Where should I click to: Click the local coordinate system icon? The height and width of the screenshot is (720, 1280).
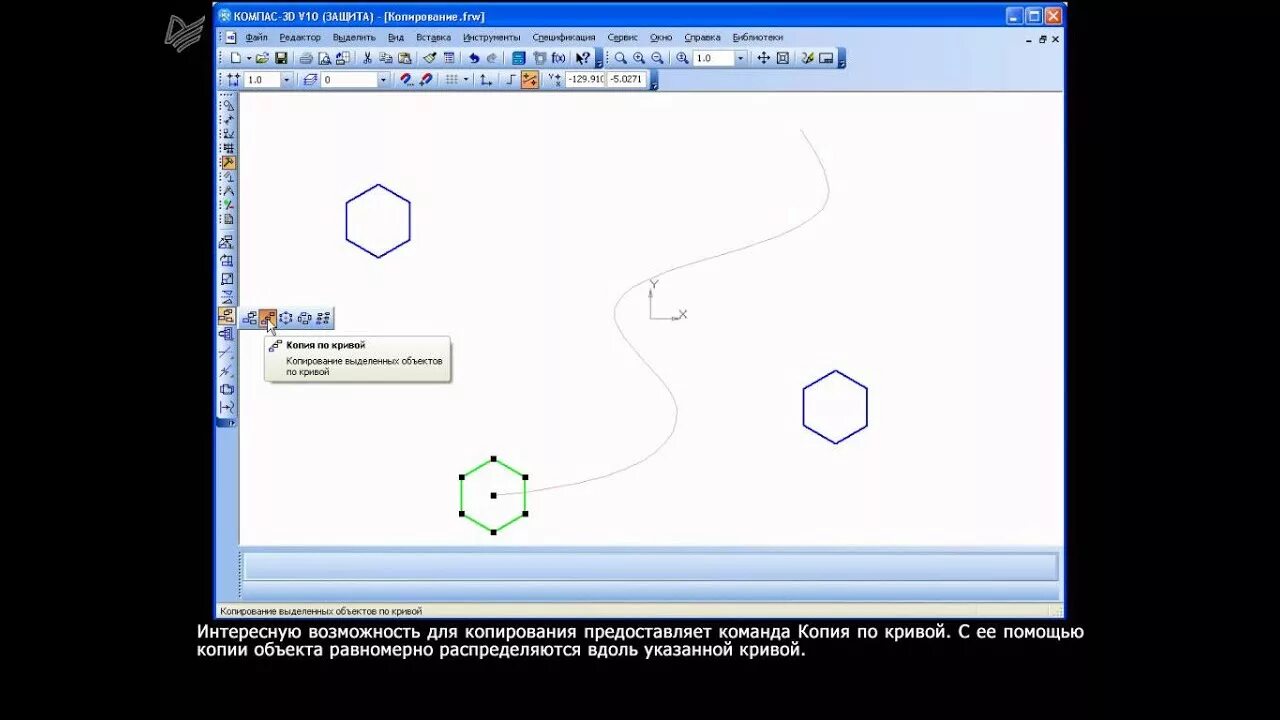pyautogui.click(x=486, y=79)
